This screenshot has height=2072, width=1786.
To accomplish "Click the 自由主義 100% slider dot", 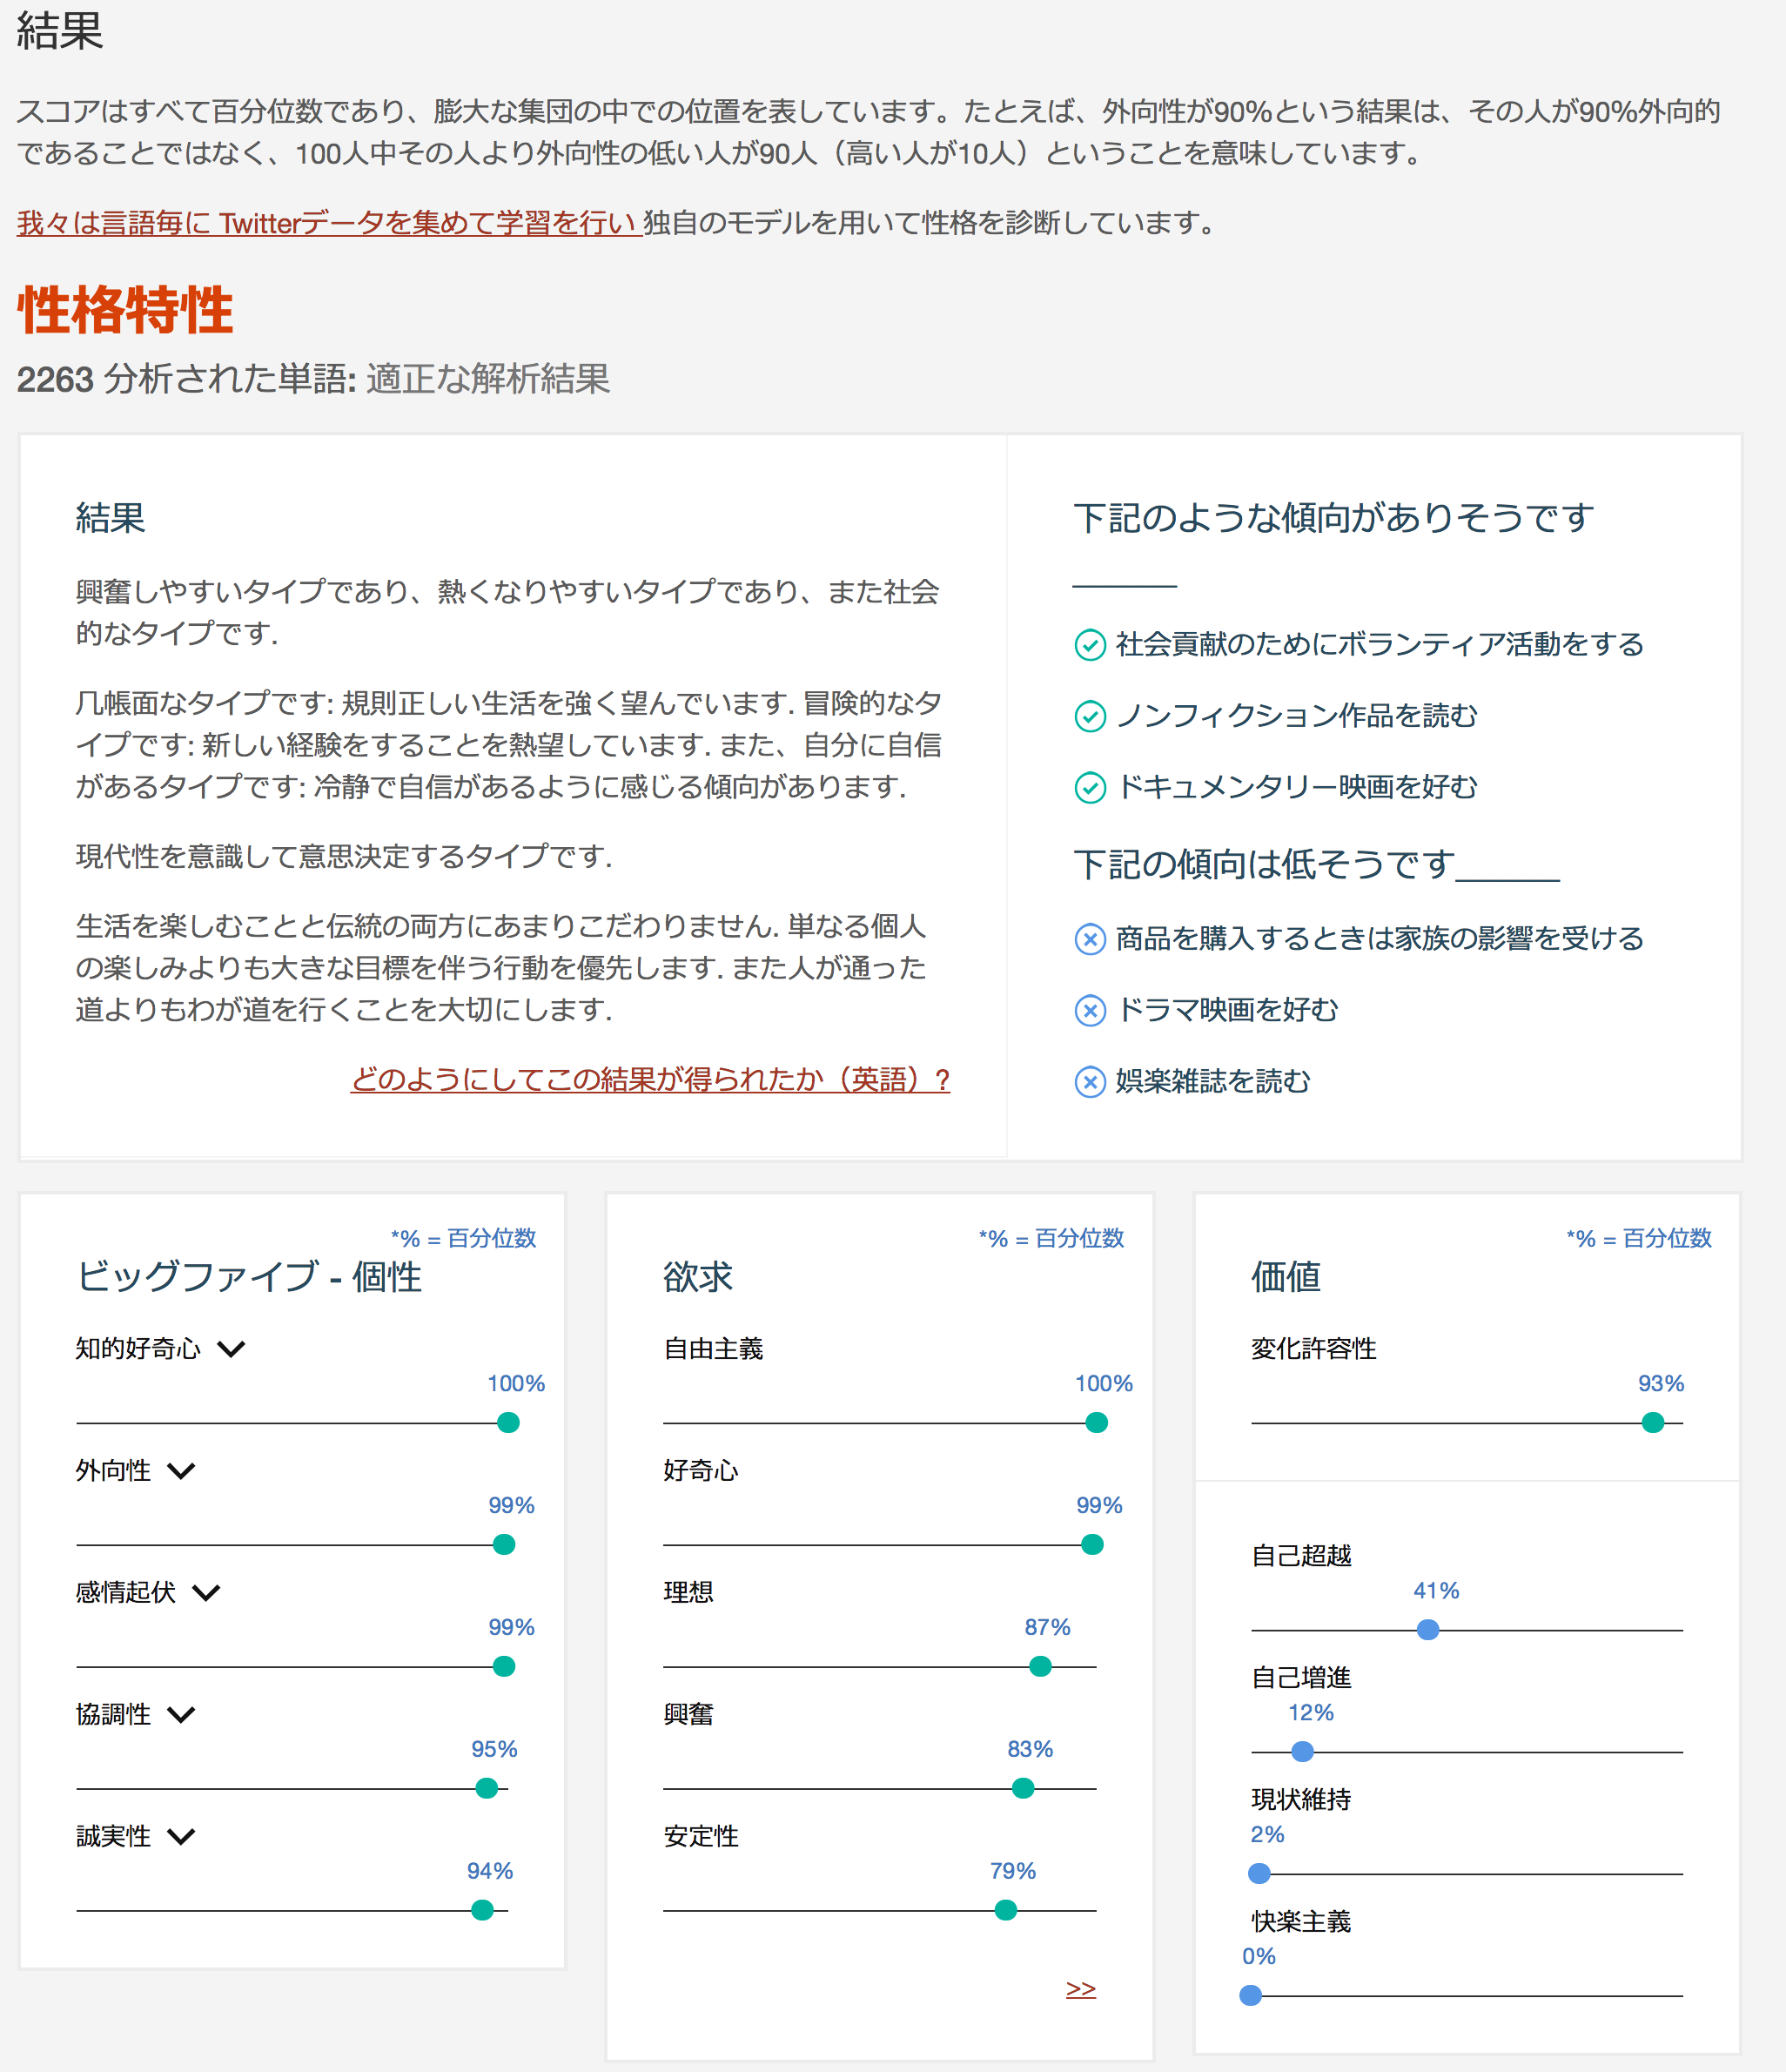I will [x=1096, y=1421].
